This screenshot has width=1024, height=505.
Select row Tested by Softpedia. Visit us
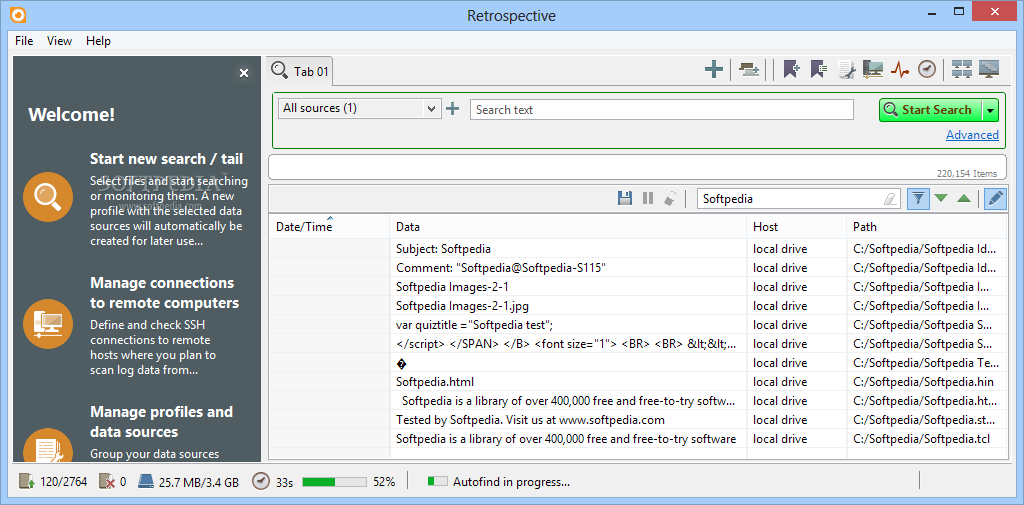[638, 419]
